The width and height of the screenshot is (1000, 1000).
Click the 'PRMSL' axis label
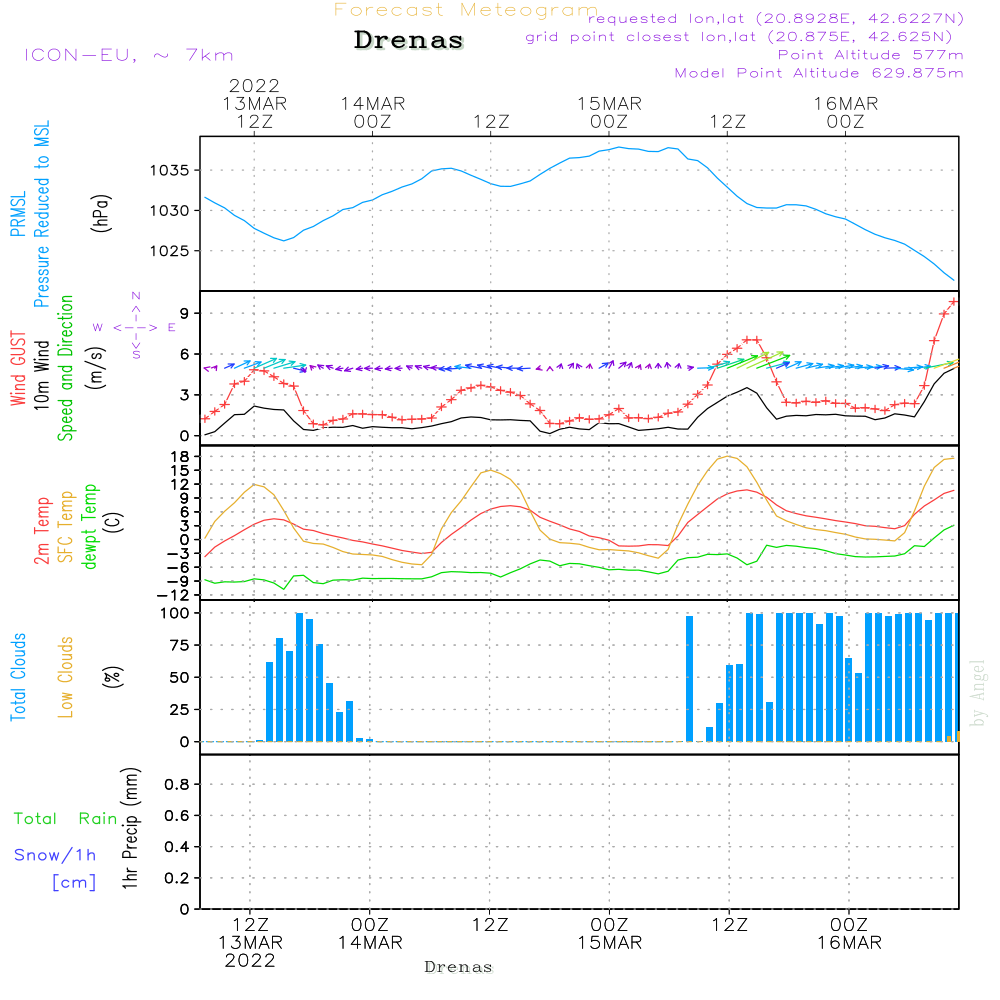pos(18,213)
